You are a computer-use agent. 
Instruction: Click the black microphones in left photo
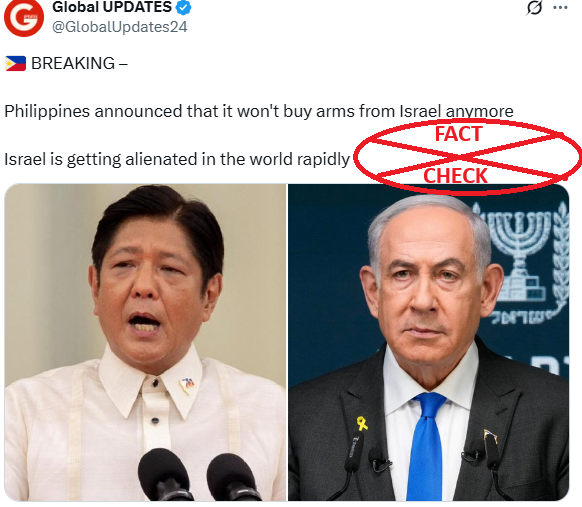click(x=200, y=475)
